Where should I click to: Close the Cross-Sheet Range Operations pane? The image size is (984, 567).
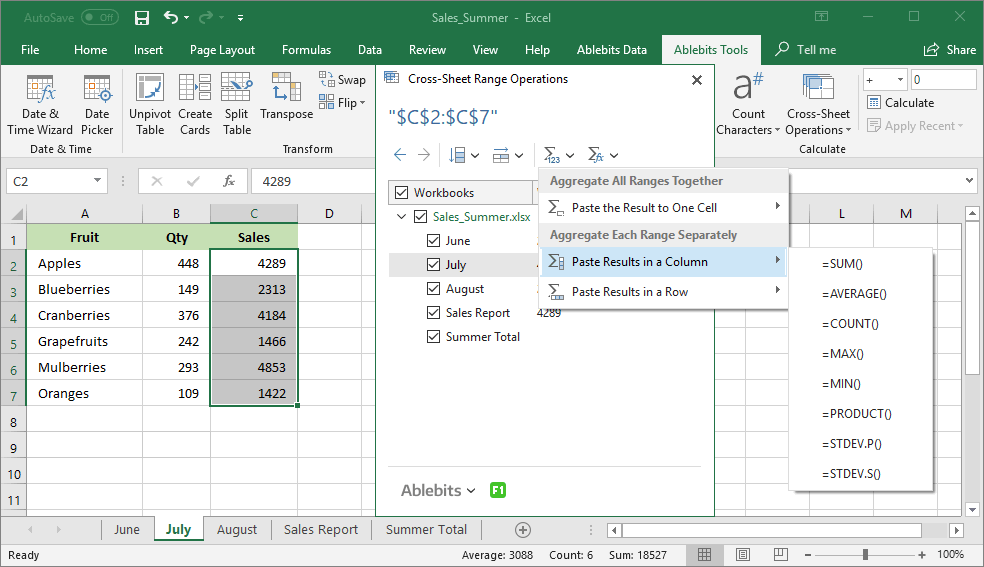click(697, 80)
